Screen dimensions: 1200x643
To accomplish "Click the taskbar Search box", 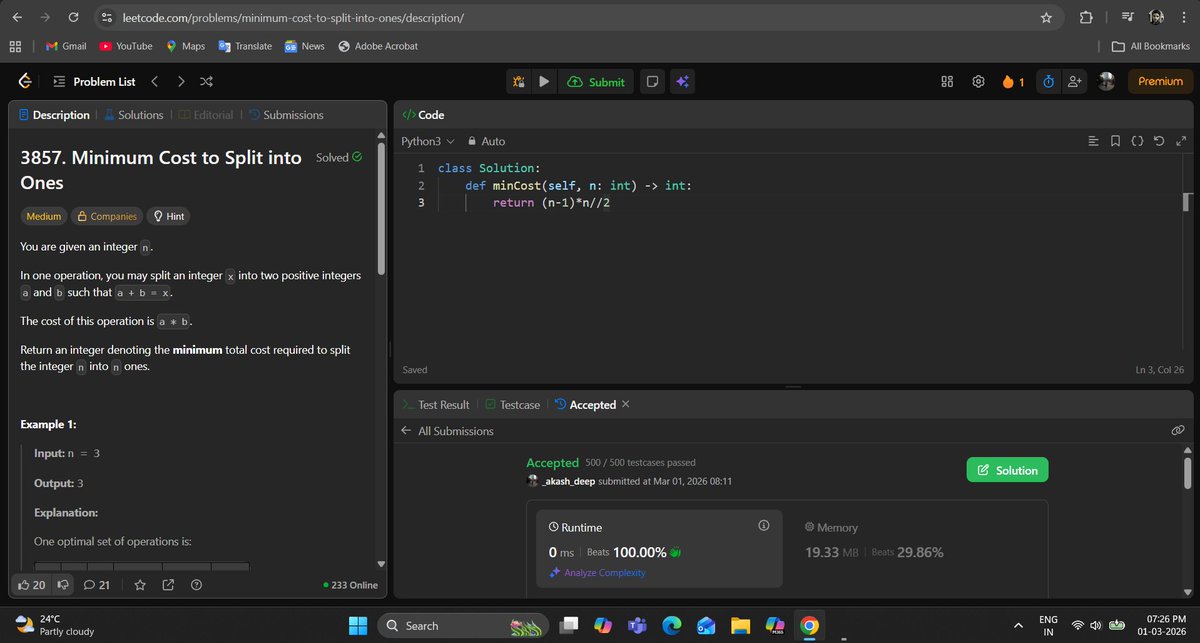I will [x=463, y=625].
